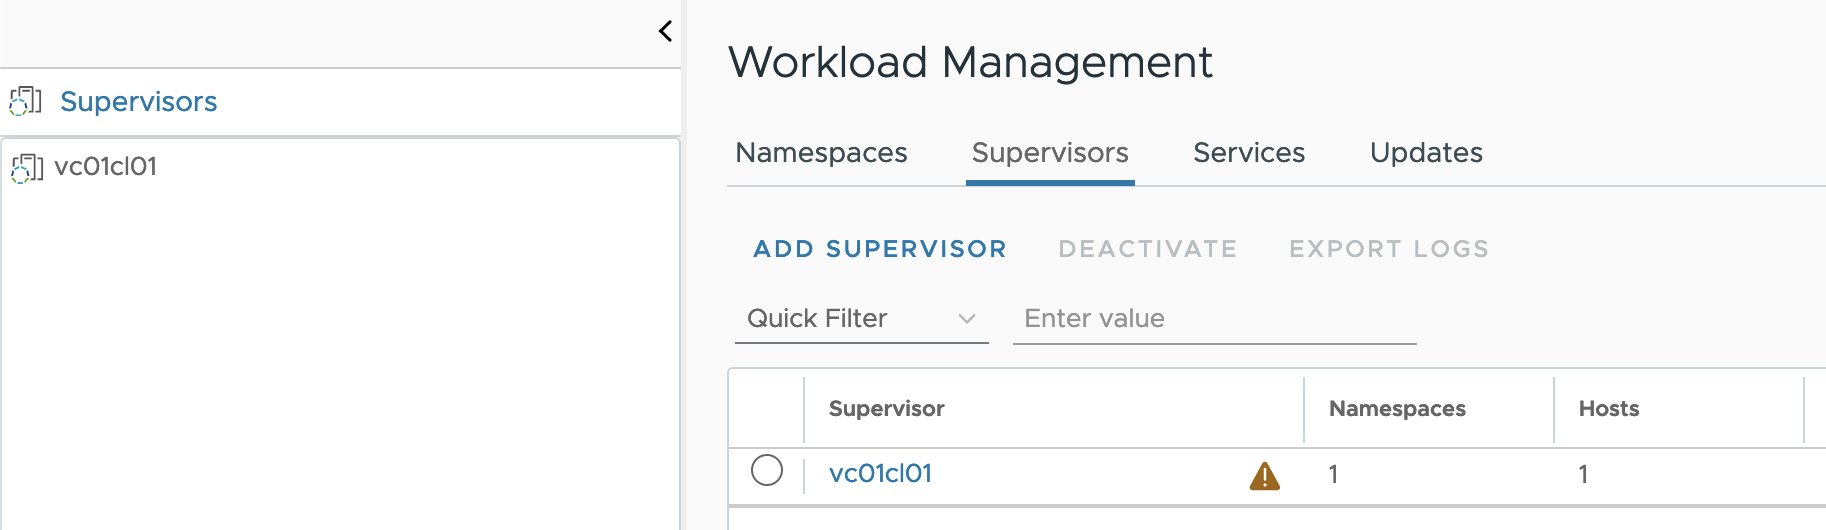Click the DEACTIVATE button
This screenshot has height=530, width=1826.
tap(1148, 249)
